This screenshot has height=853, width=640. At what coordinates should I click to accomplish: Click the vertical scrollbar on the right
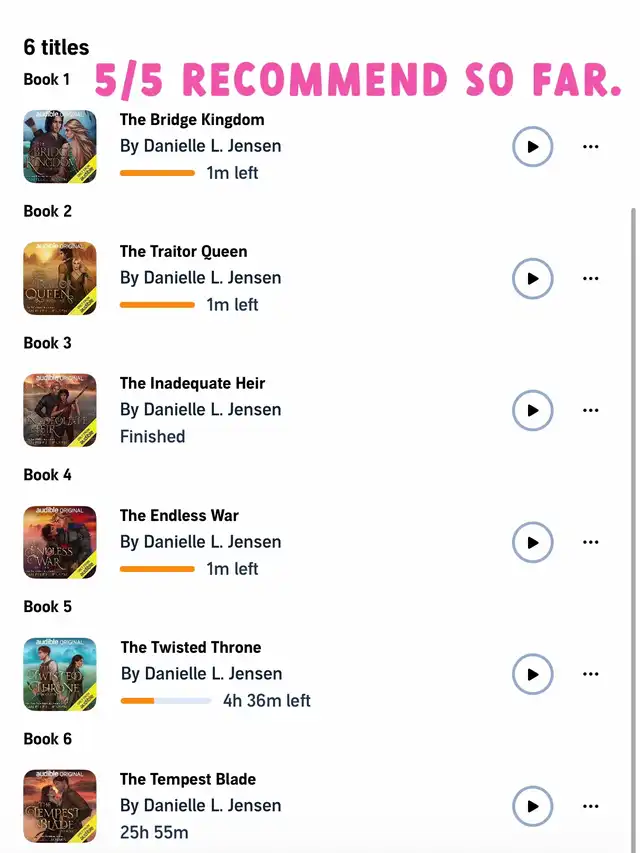coord(632,522)
